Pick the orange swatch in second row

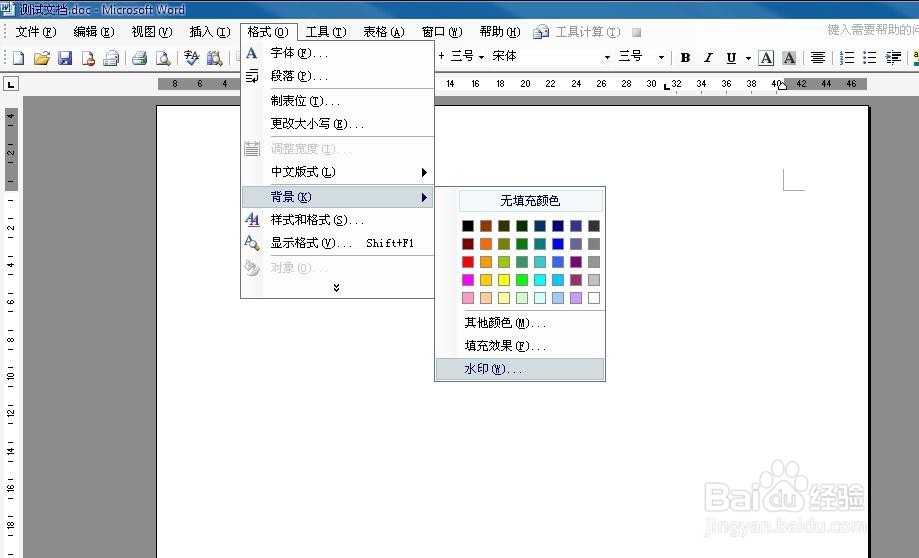(x=486, y=244)
